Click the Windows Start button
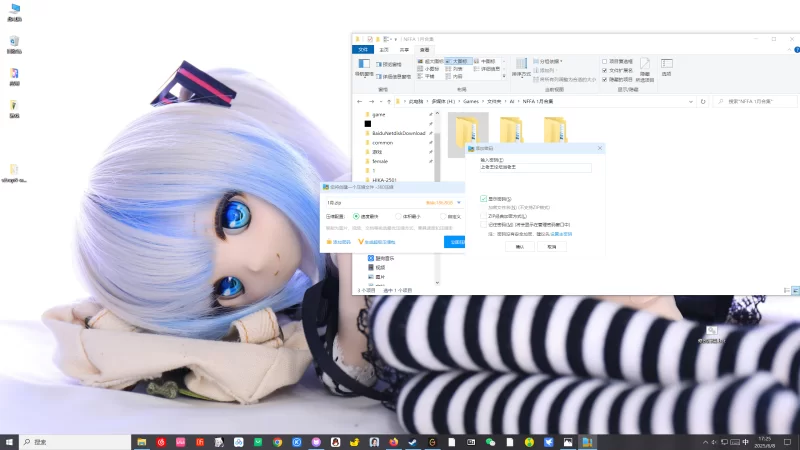Viewport: 800px width, 450px height. [9, 442]
